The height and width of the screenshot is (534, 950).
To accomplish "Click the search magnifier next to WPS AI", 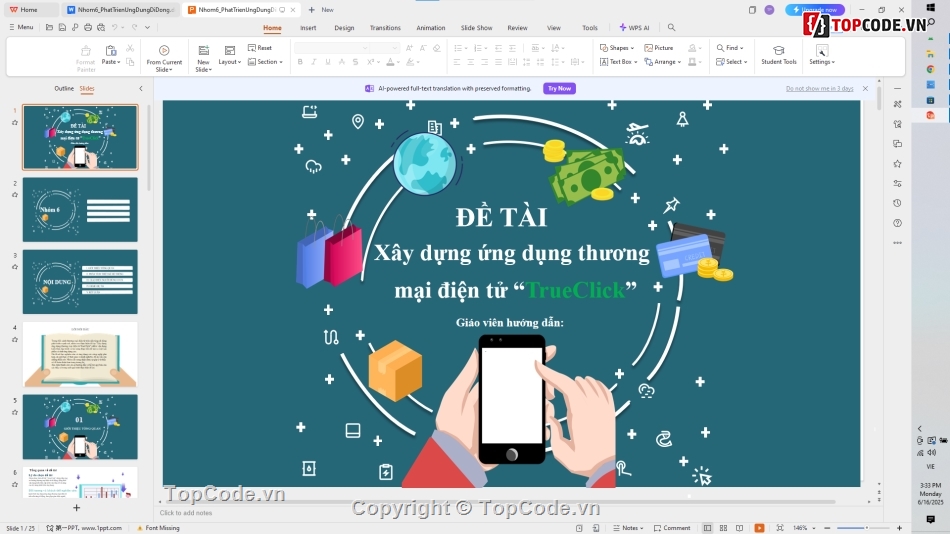I will 671,27.
